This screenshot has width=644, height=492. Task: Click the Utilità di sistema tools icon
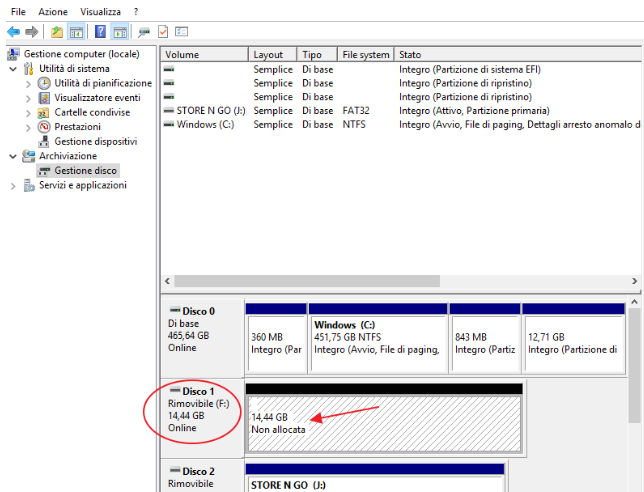[x=28, y=69]
